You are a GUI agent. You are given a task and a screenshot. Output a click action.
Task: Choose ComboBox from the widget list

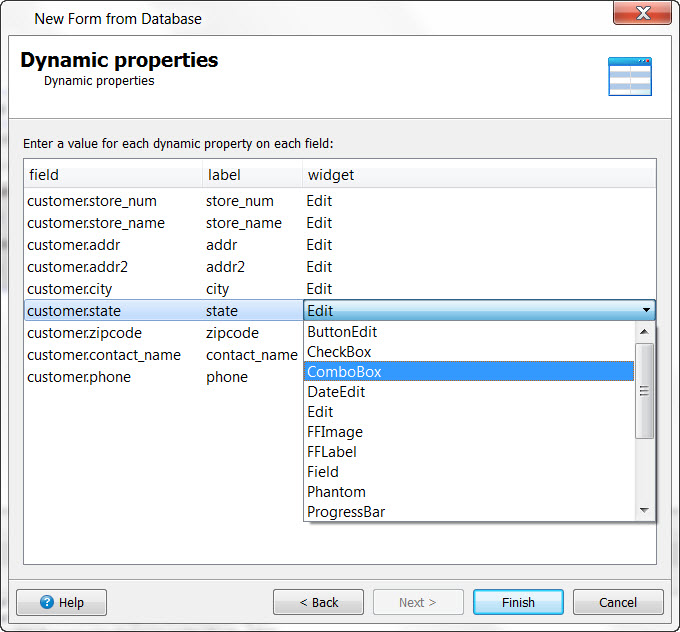coord(344,371)
